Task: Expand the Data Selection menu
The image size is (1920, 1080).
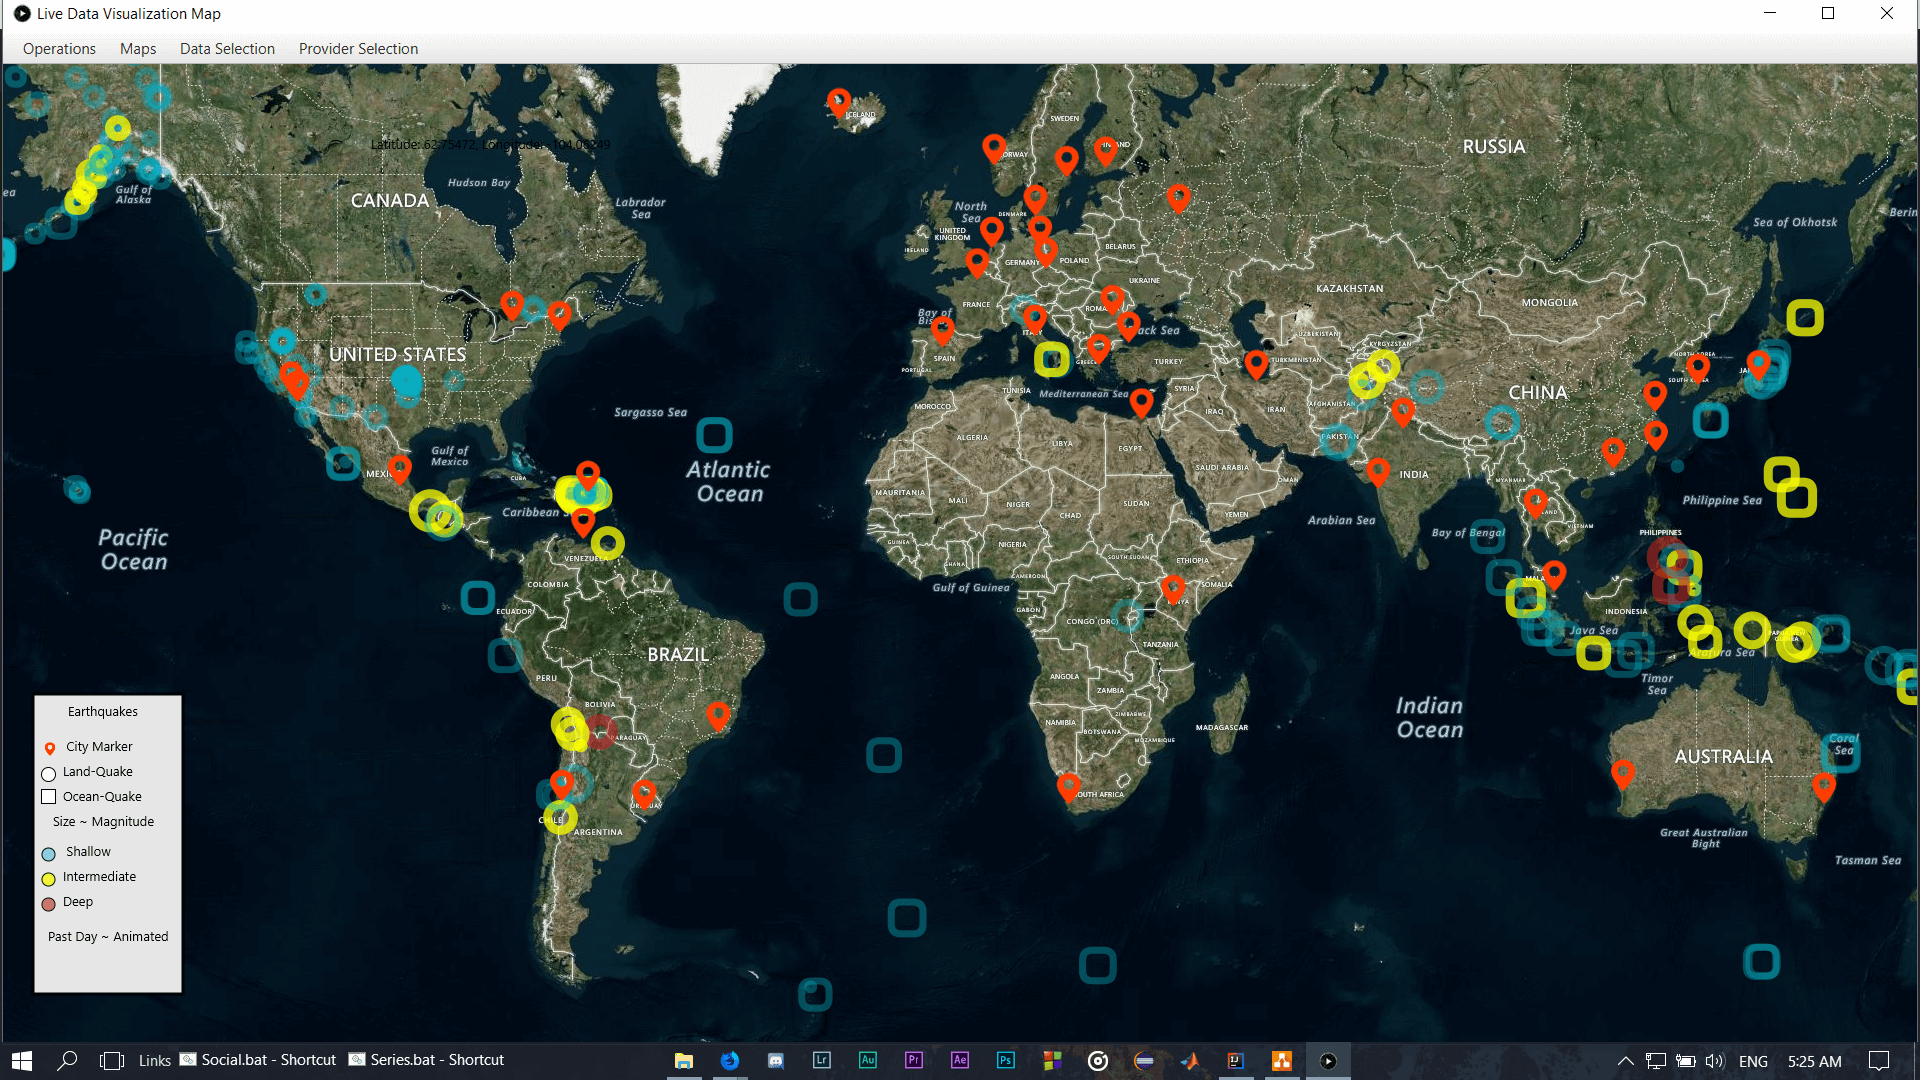Action: 227,49
